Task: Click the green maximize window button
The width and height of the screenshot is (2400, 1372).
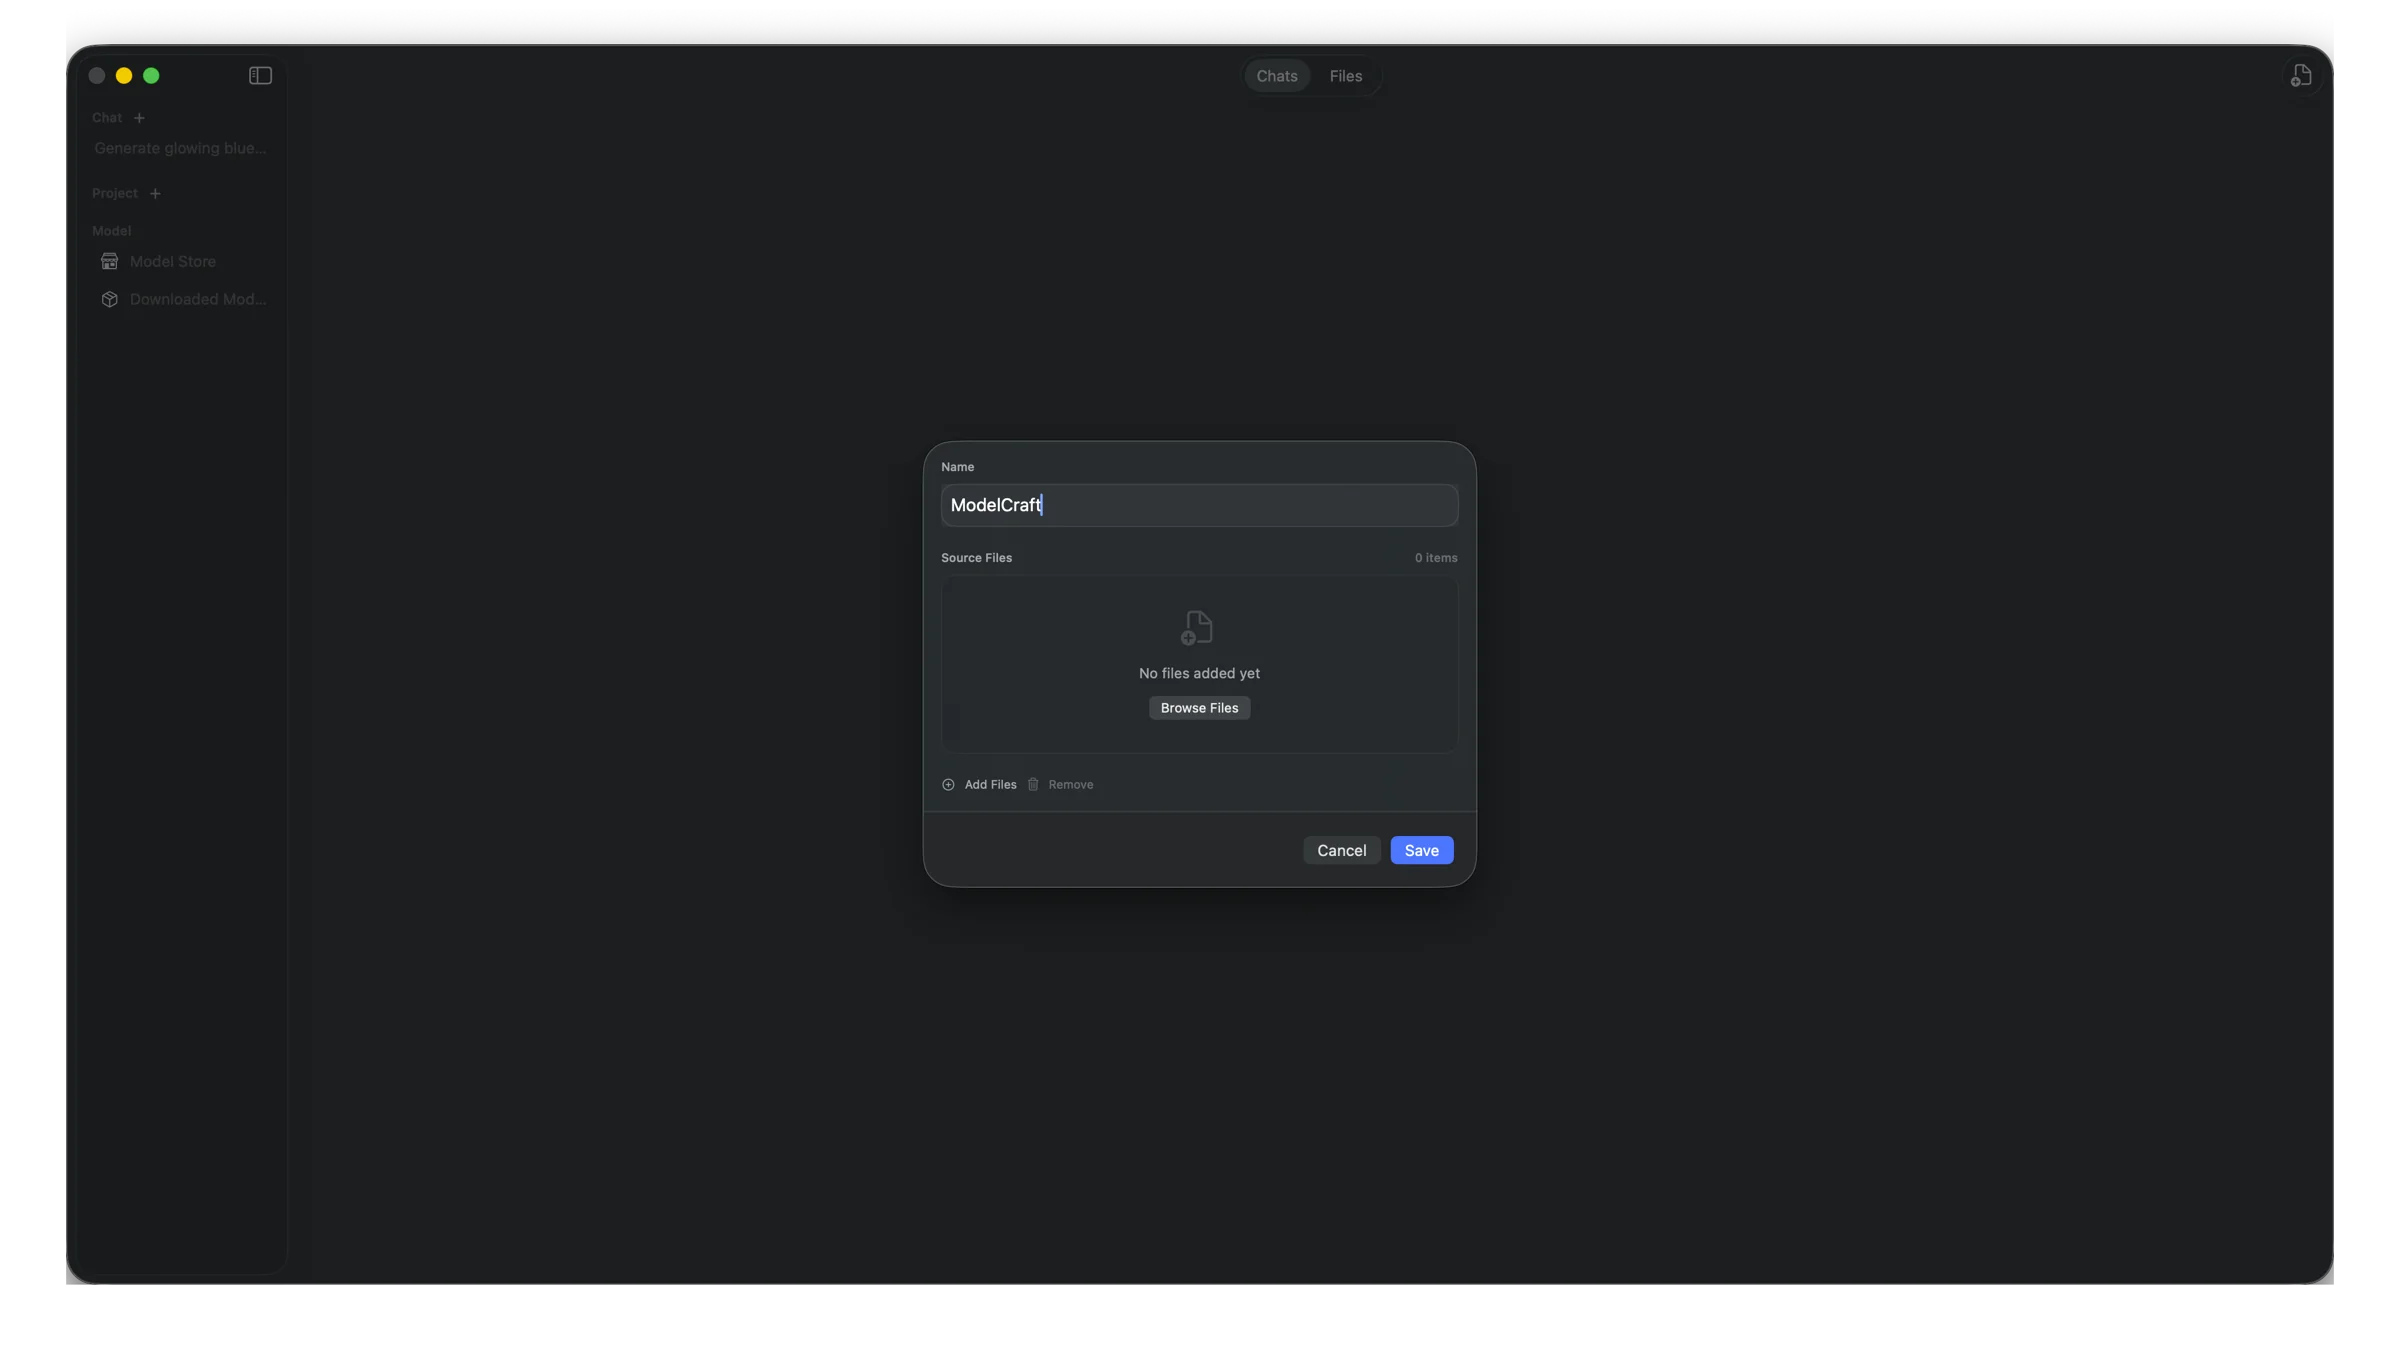Action: click(151, 76)
